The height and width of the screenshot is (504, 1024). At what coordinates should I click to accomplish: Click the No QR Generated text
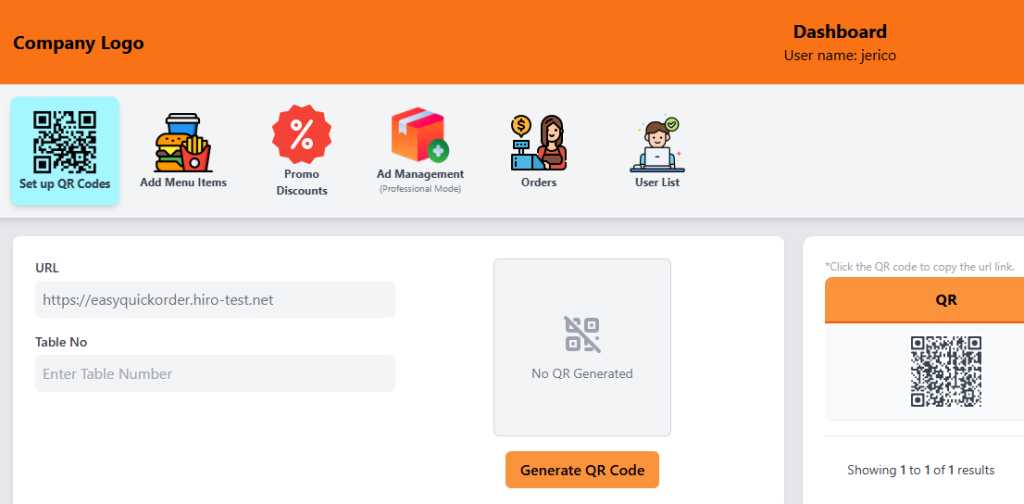coord(582,374)
